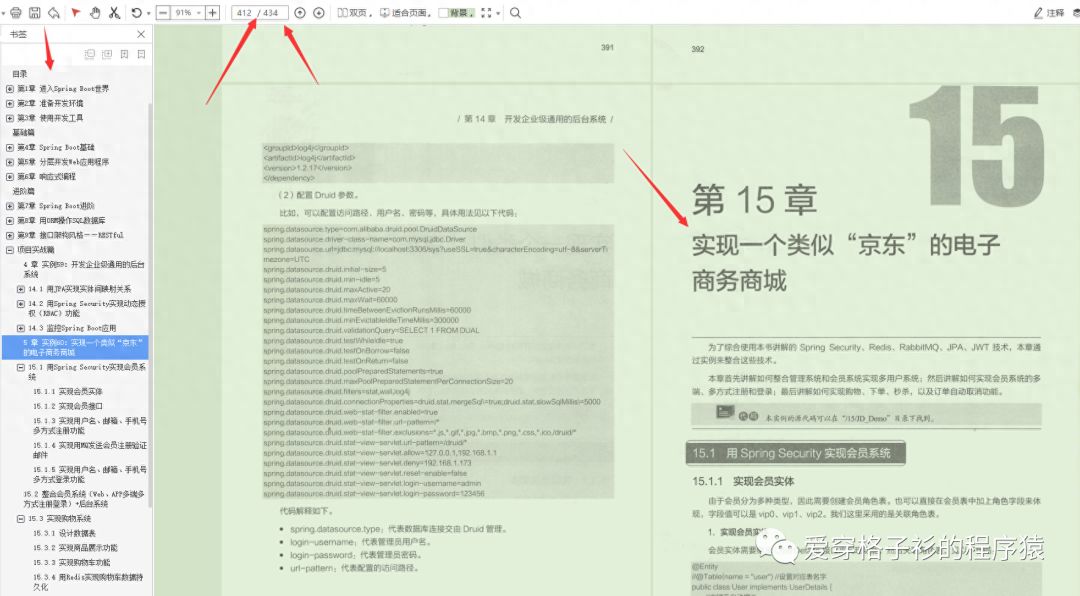Select the 书签 panel tab
The width and height of the screenshot is (1080, 596).
point(18,34)
